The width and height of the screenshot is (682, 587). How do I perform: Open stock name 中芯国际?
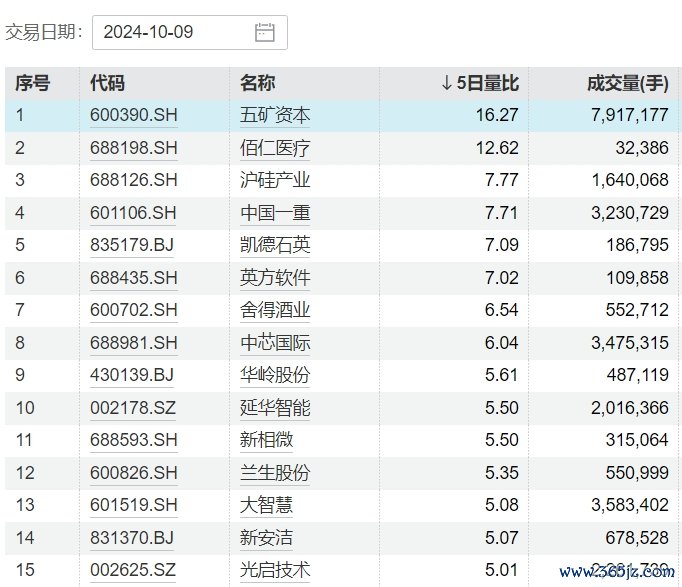click(x=275, y=343)
